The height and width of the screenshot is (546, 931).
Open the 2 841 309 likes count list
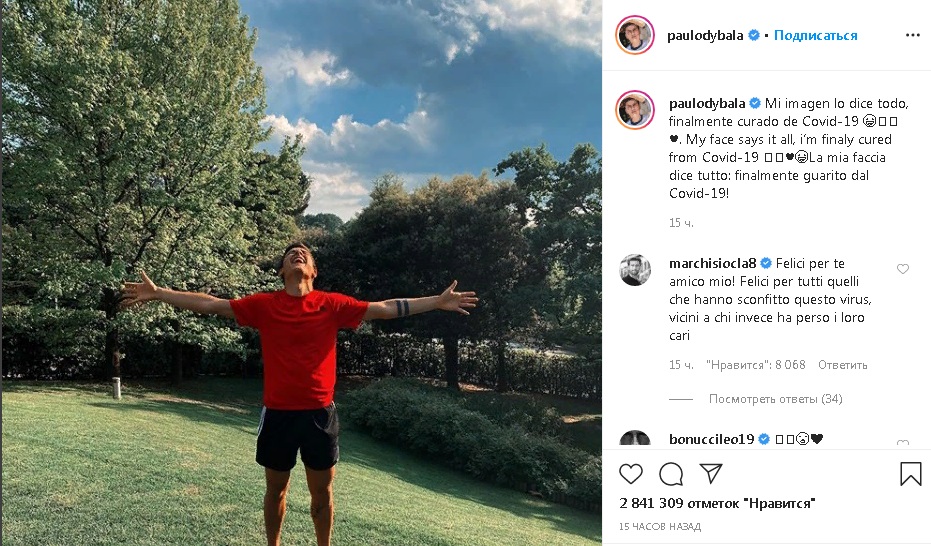[x=717, y=503]
